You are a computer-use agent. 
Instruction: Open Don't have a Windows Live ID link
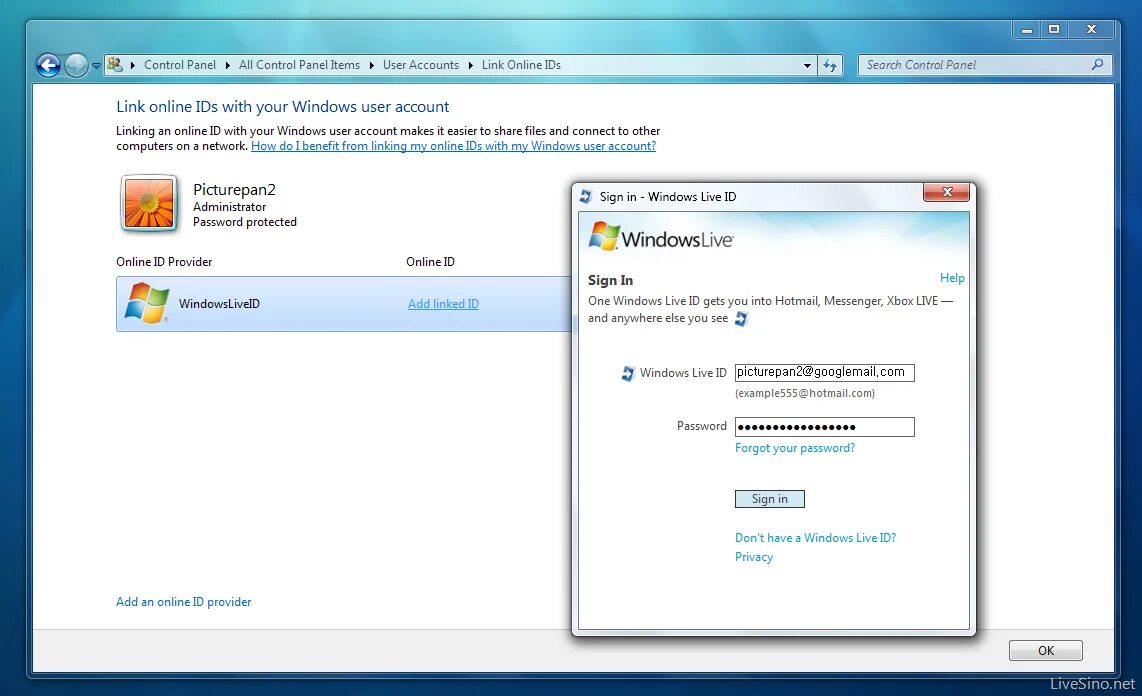[x=815, y=537]
